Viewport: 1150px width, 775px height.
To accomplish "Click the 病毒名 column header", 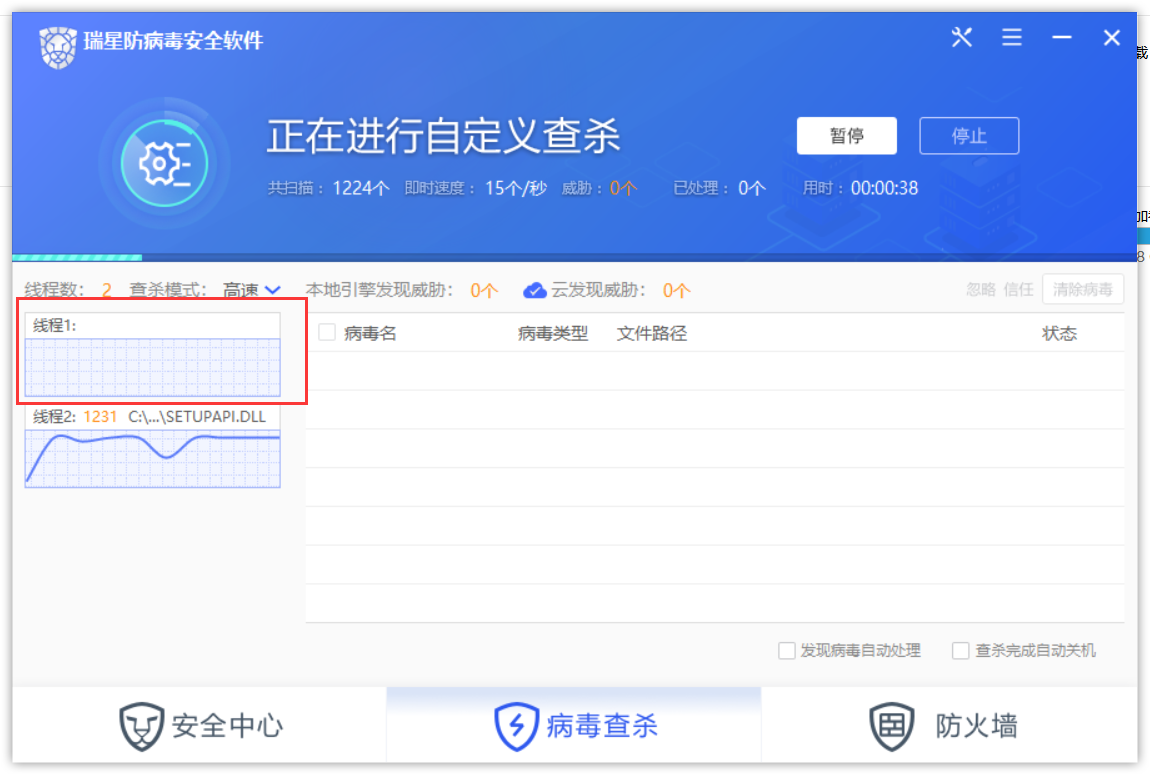I will 370,334.
